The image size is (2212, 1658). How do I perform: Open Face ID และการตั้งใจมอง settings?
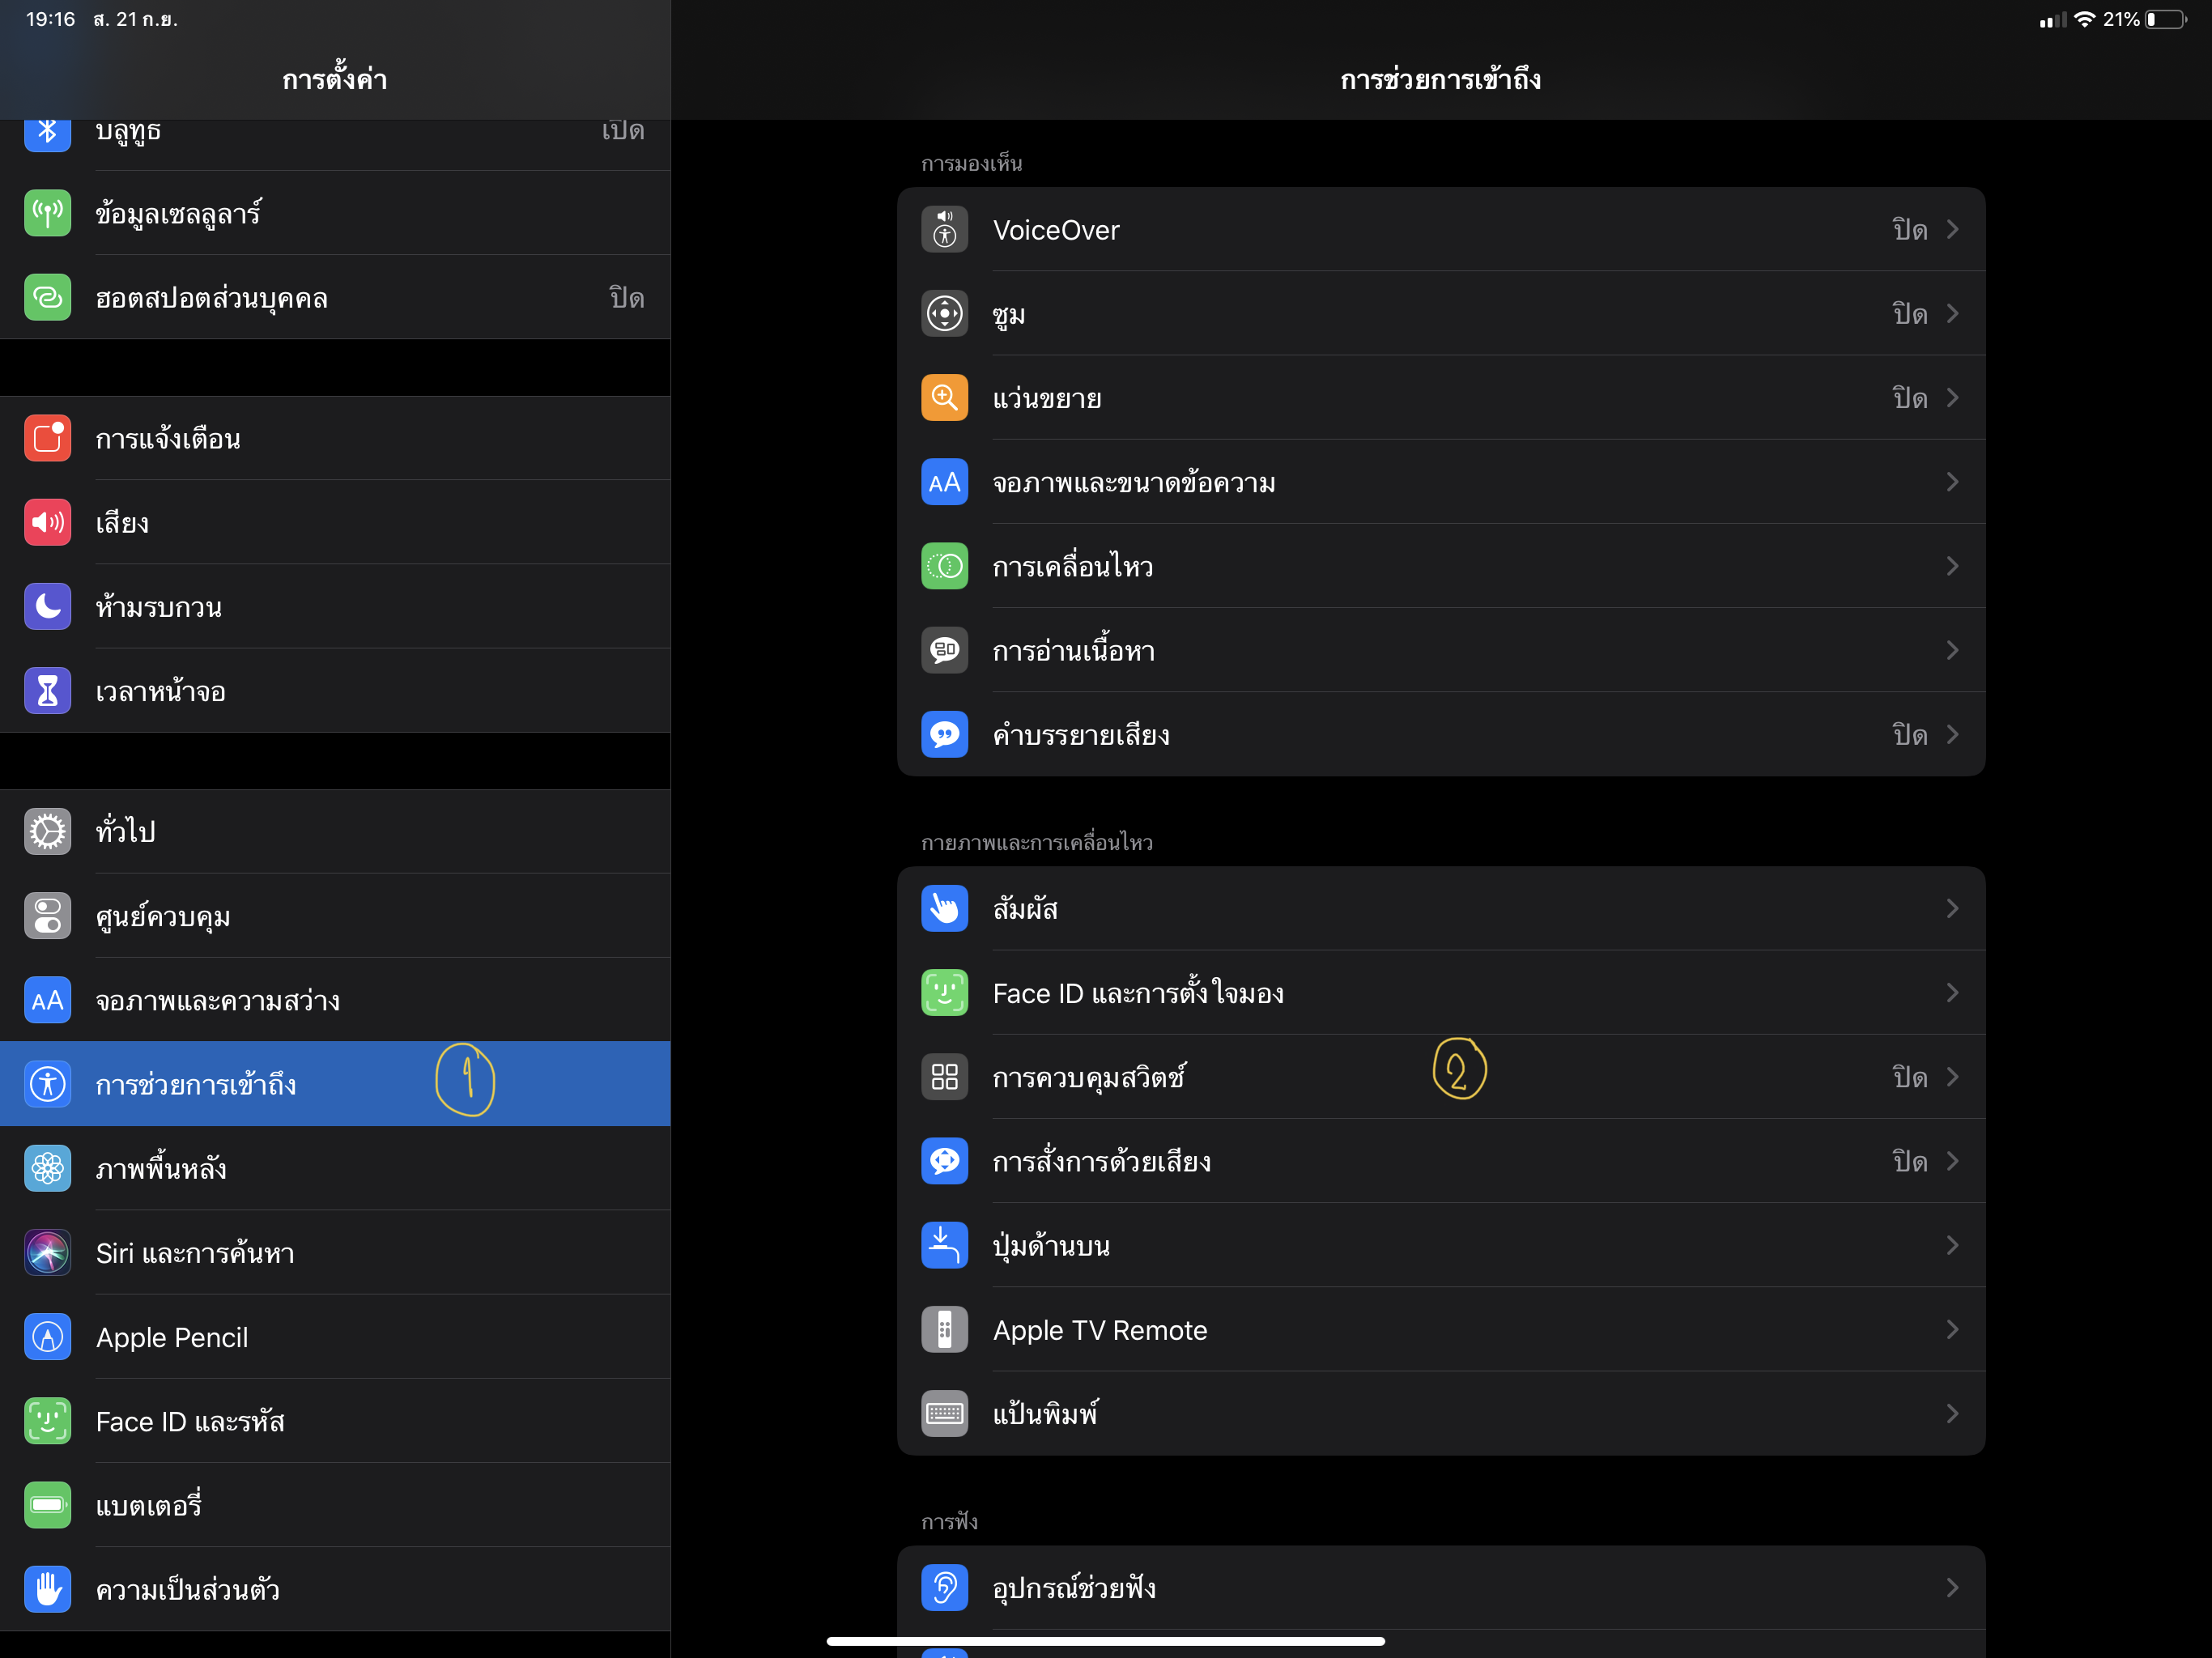pos(1441,993)
